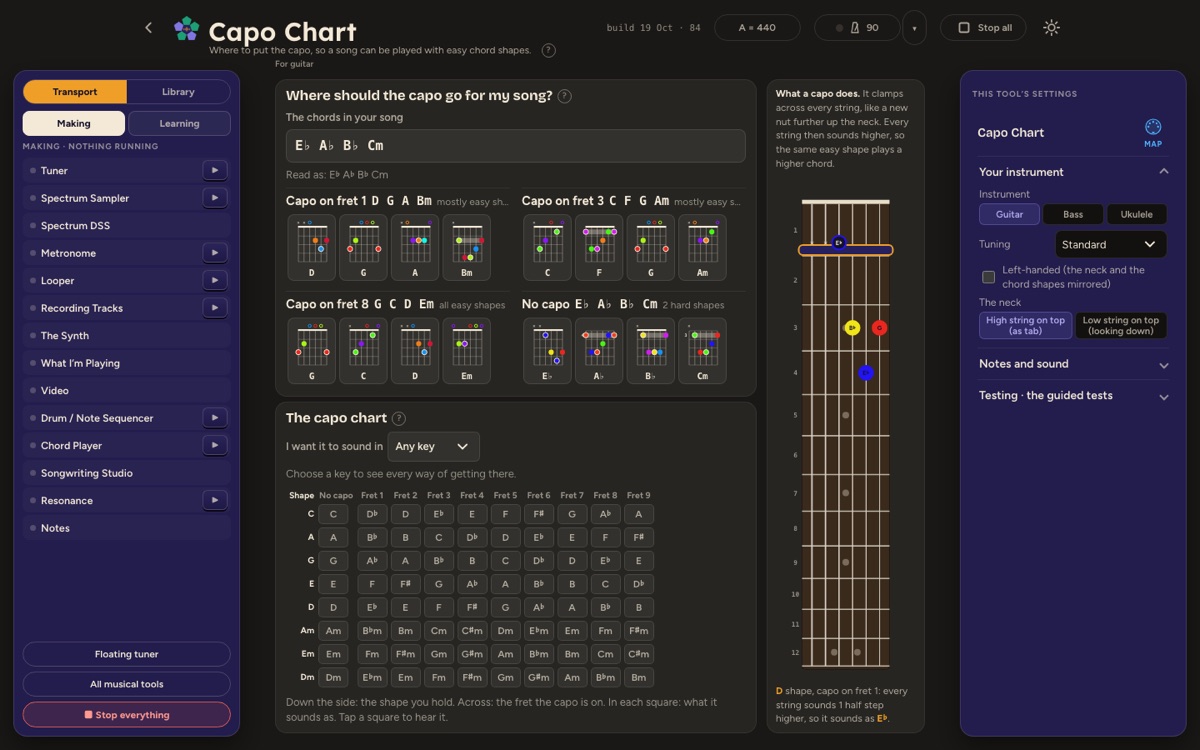Start the Chord Player play button
The height and width of the screenshot is (750, 1200).
(x=215, y=446)
